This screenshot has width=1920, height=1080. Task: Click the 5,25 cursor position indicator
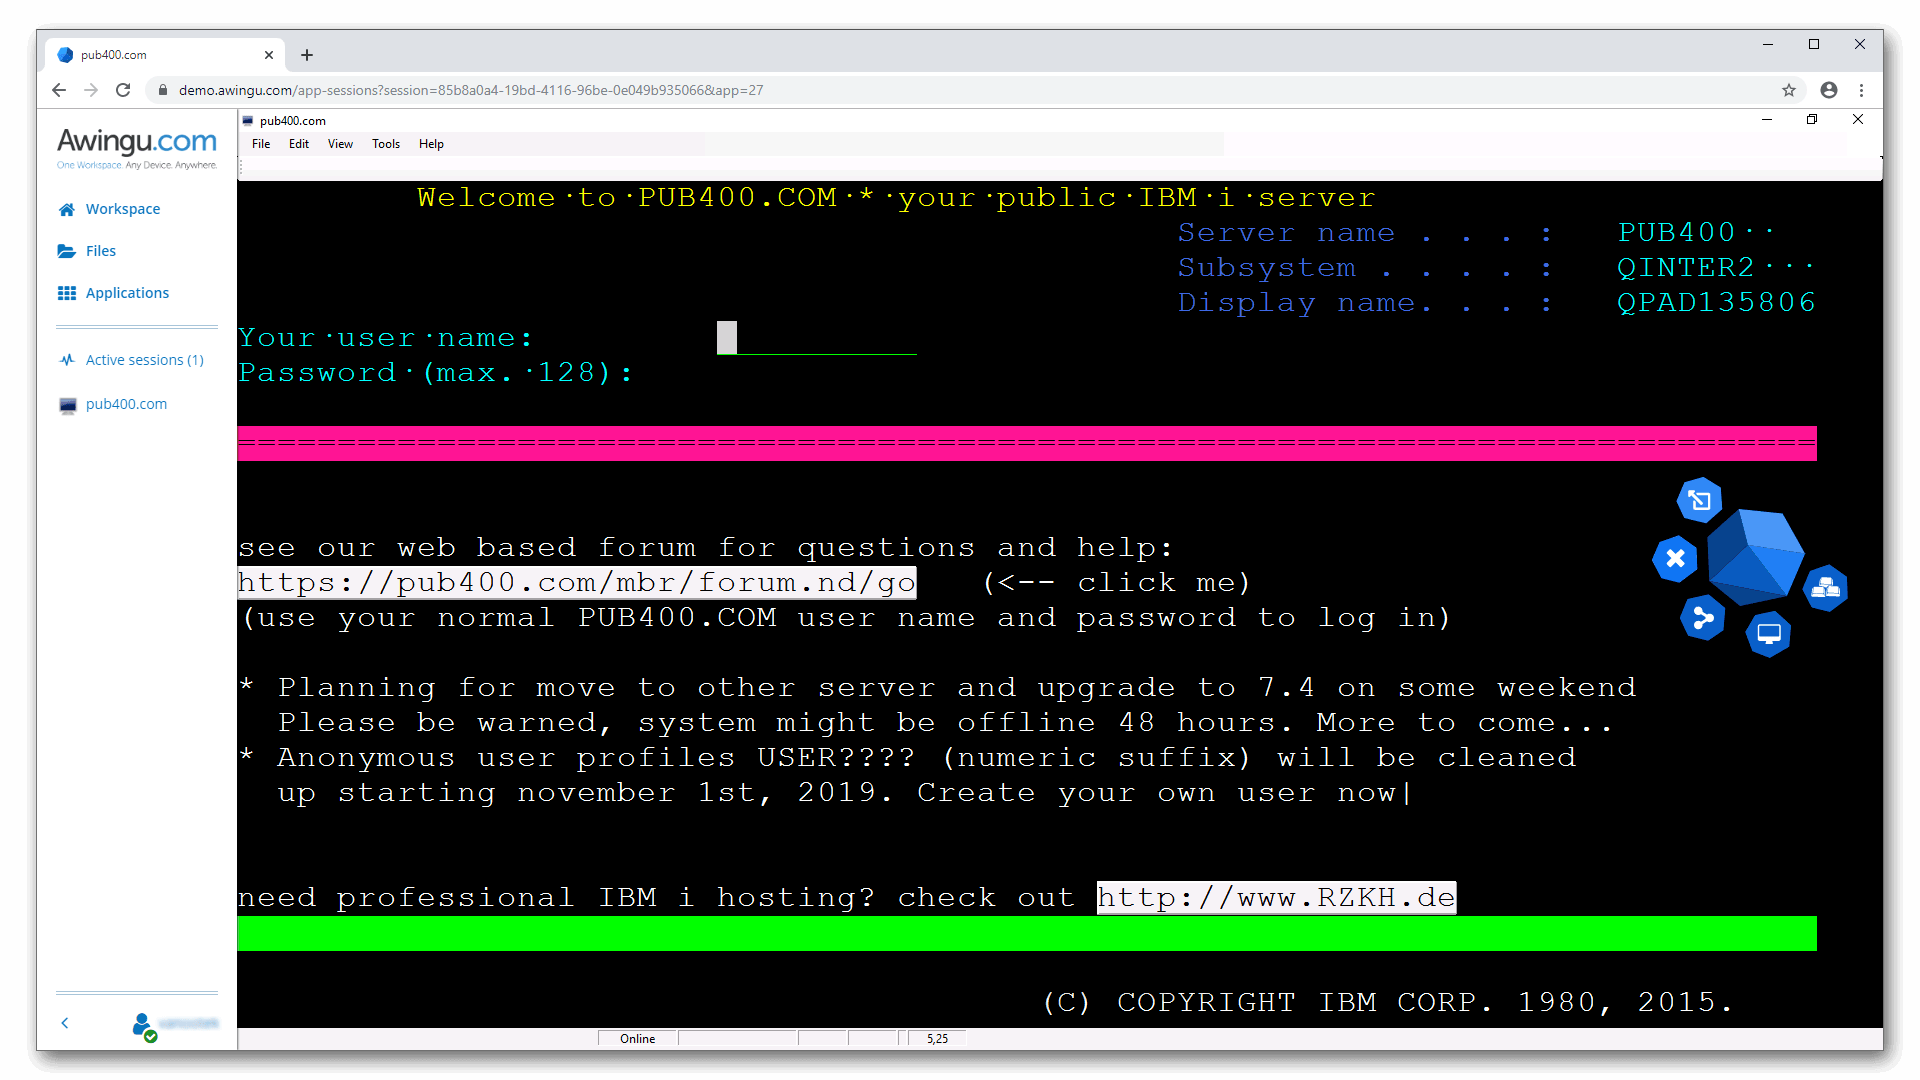click(x=937, y=1038)
